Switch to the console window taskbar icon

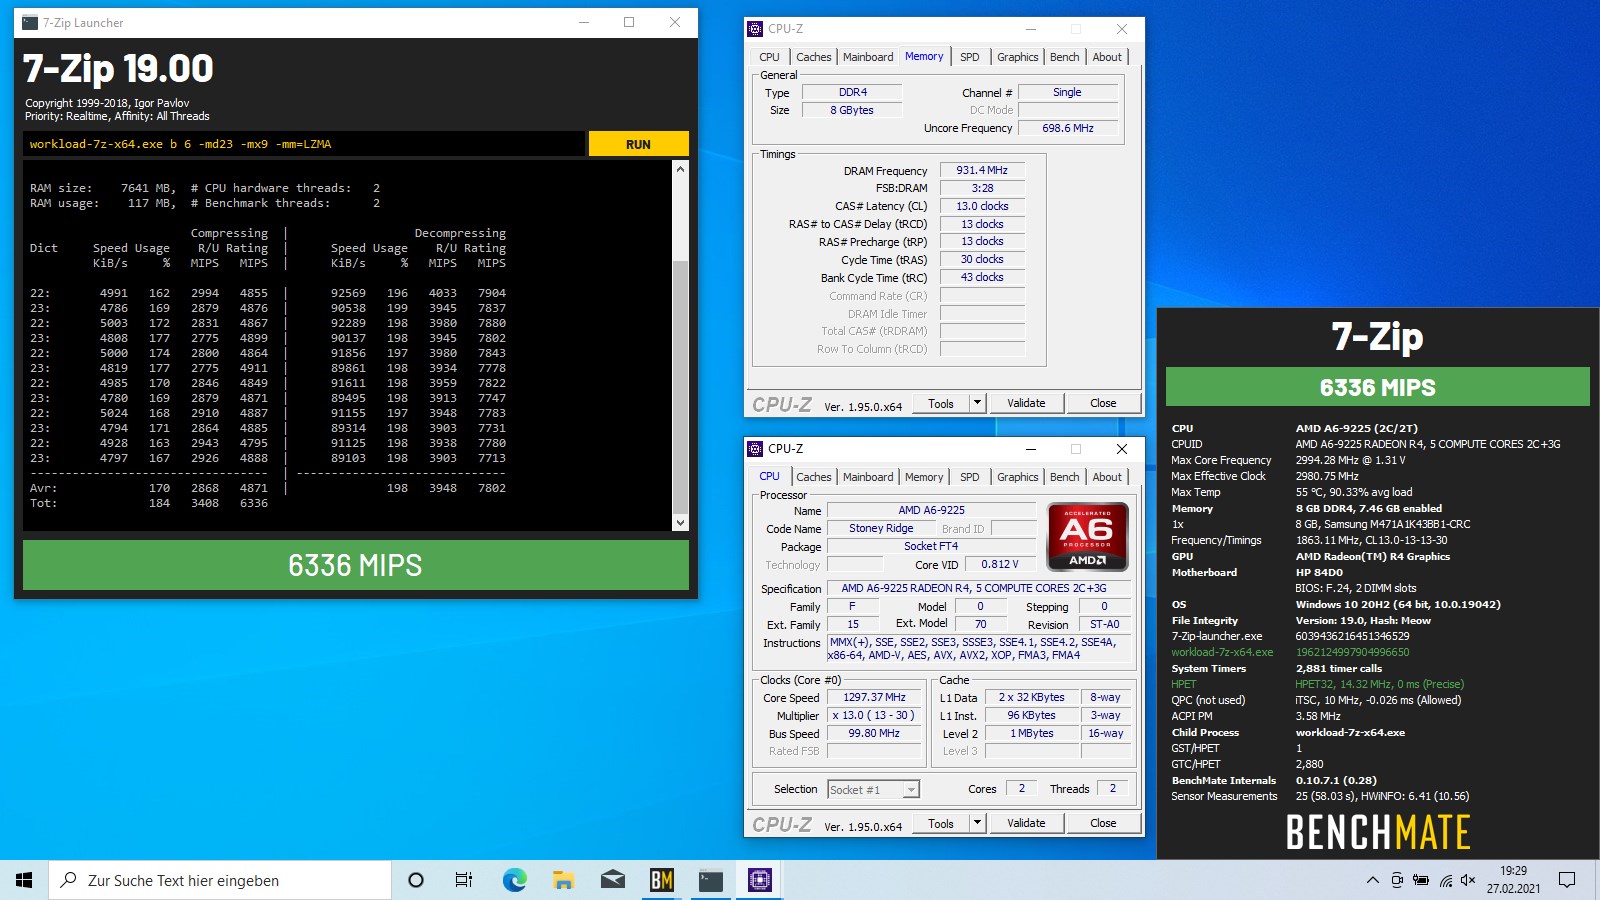point(710,880)
